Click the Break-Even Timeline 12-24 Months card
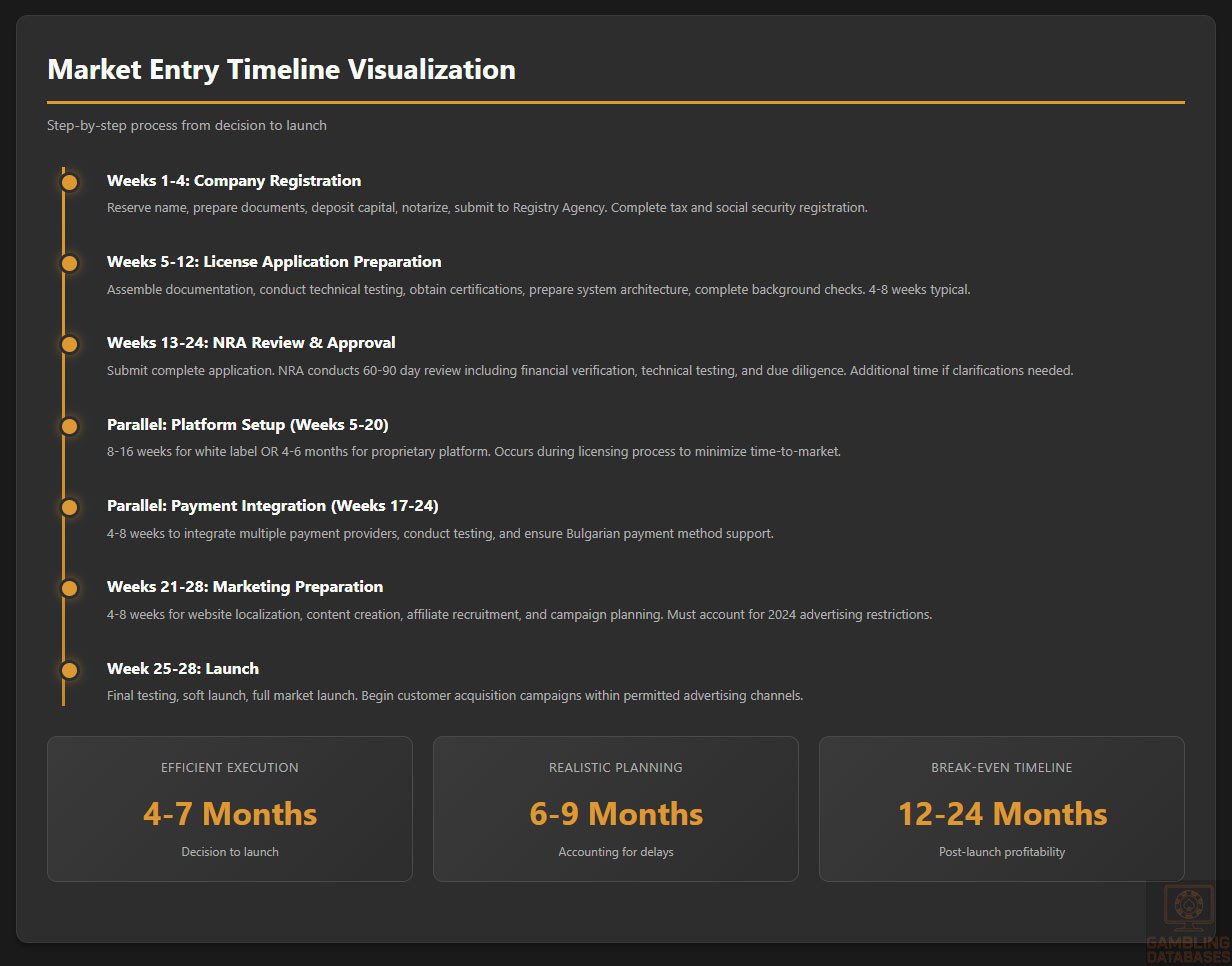1232x966 pixels. point(1002,809)
